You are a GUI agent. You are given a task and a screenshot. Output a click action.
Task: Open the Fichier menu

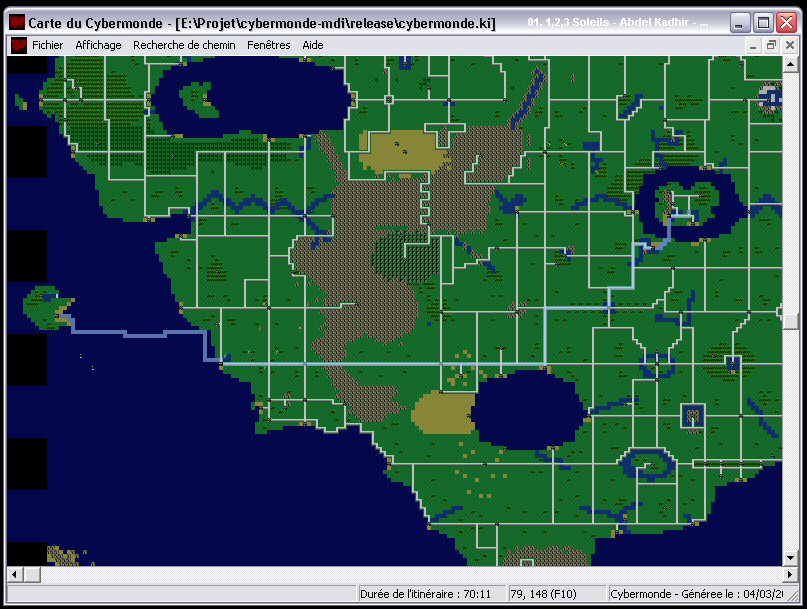[47, 45]
